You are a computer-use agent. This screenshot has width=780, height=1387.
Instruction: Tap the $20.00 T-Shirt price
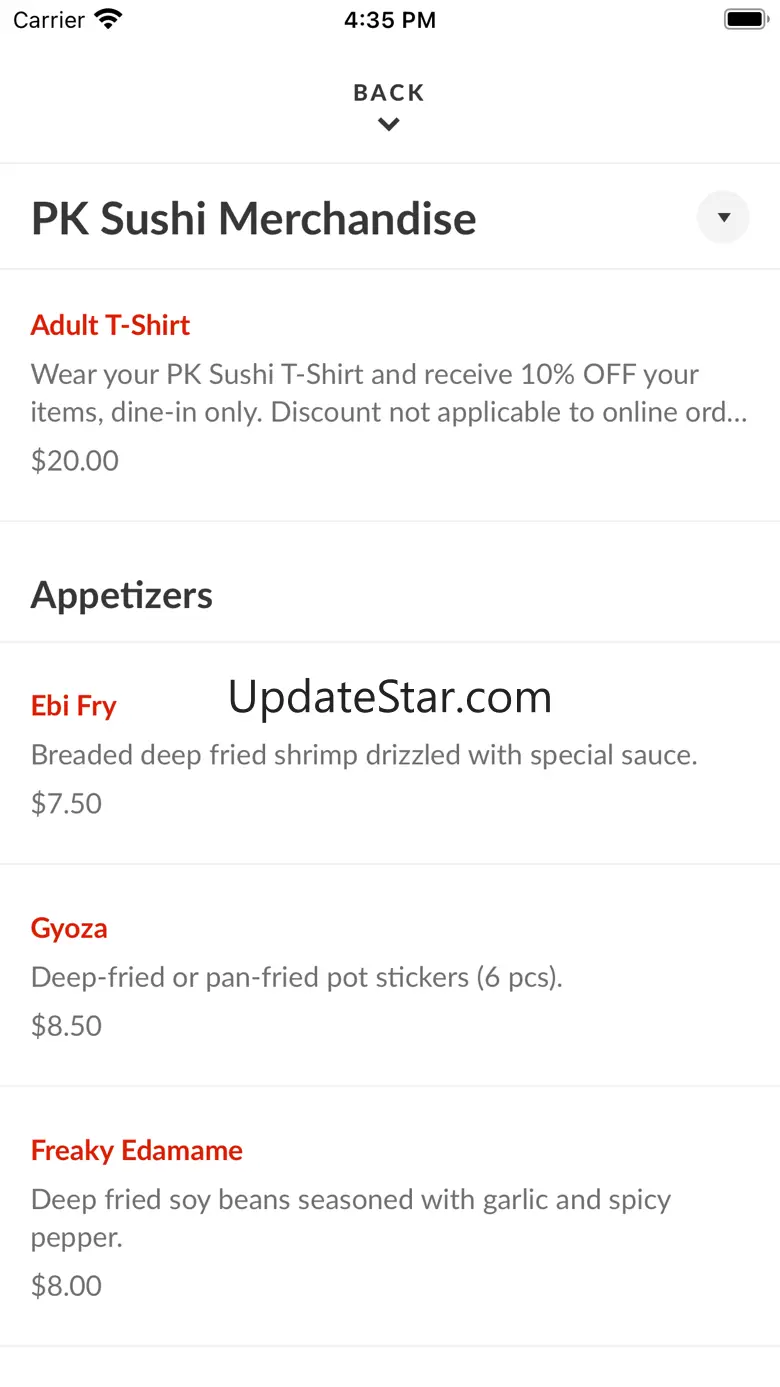pyautogui.click(x=75, y=461)
